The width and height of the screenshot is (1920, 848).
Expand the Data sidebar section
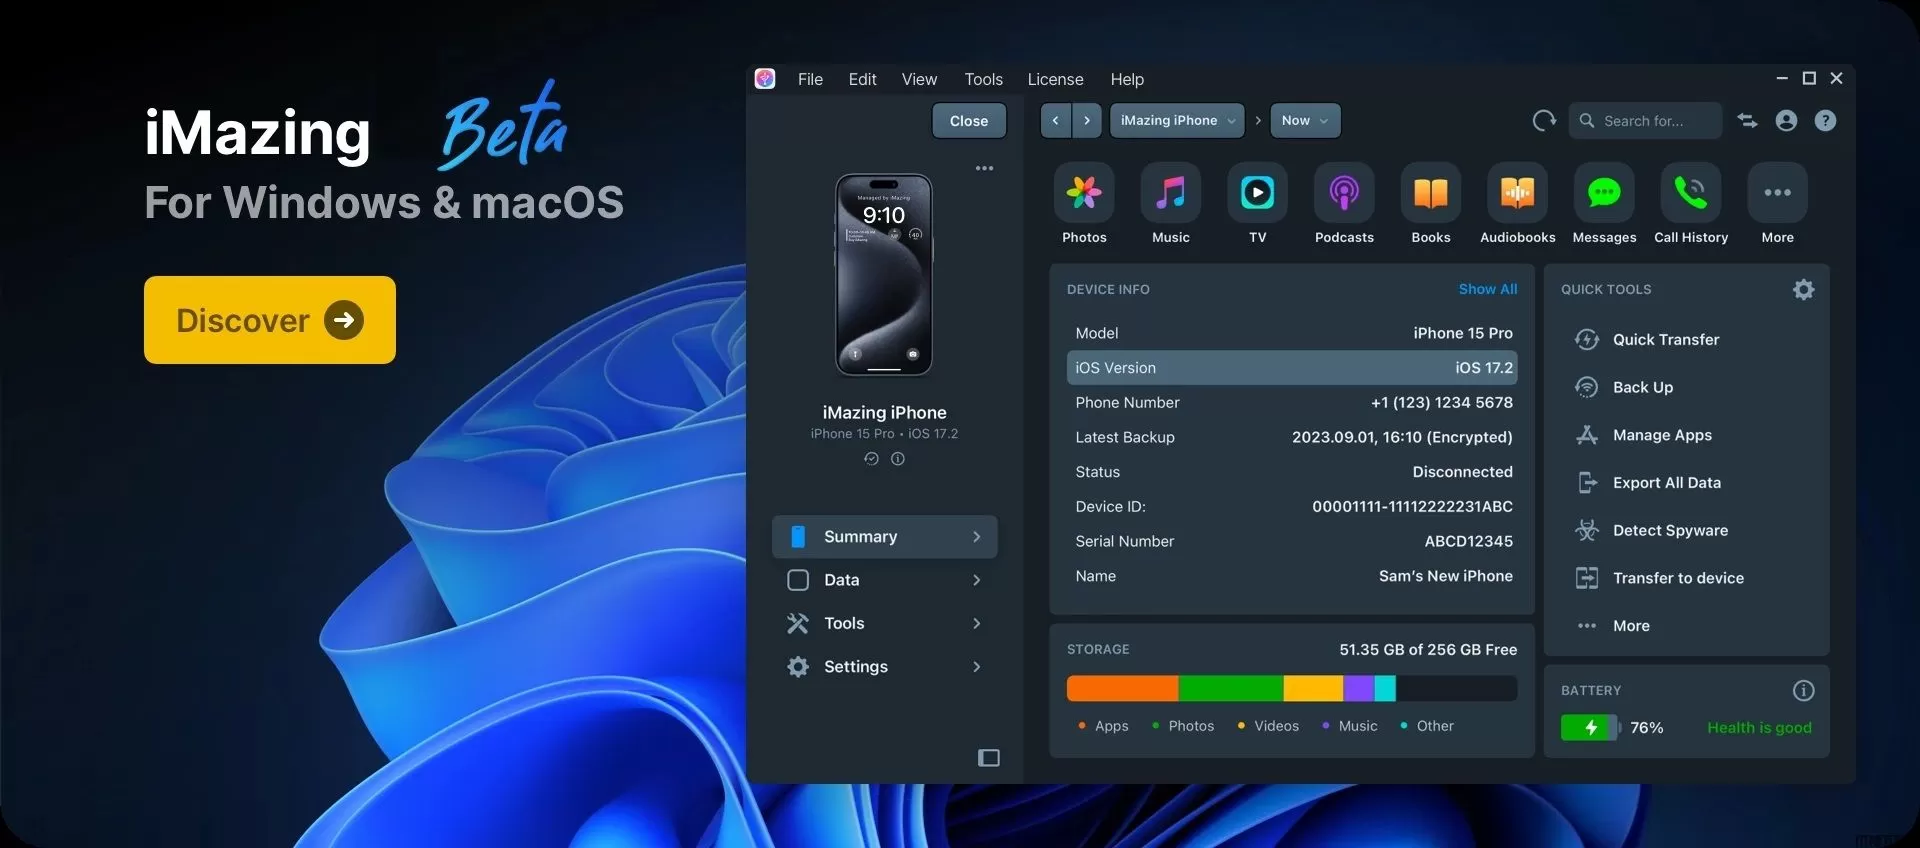coord(884,580)
